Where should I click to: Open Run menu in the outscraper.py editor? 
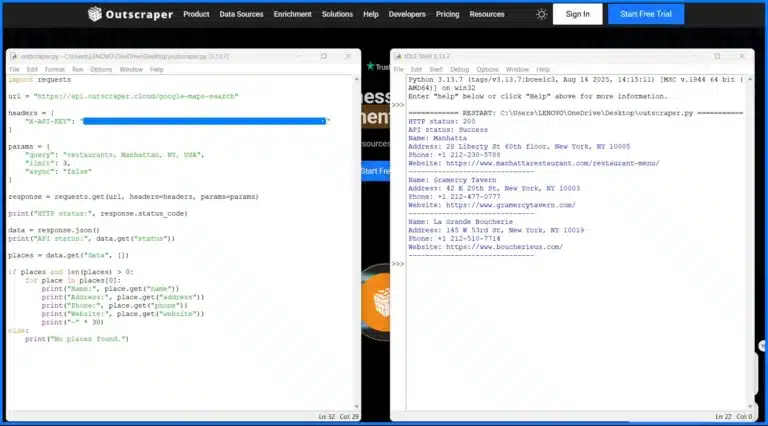pos(77,70)
